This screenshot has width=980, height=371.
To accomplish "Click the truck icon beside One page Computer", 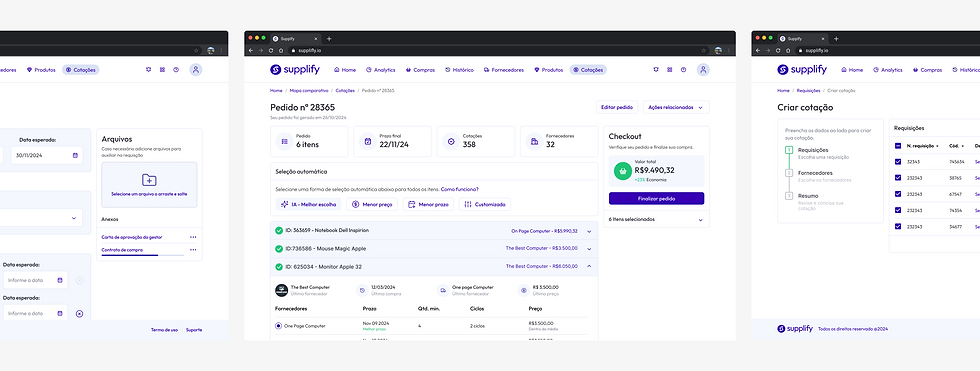I will click(442, 290).
